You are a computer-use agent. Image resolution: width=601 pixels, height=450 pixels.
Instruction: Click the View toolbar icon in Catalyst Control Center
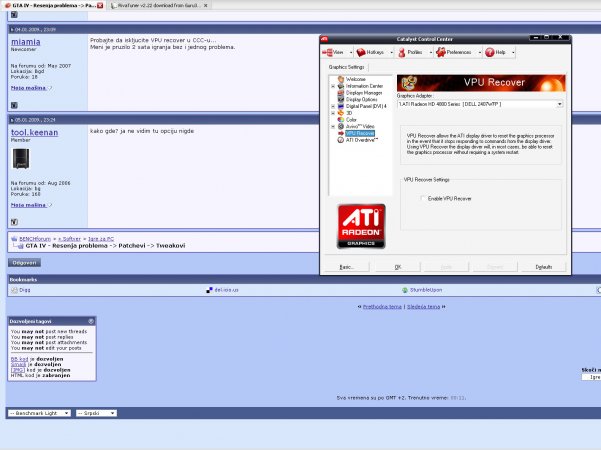[327, 52]
